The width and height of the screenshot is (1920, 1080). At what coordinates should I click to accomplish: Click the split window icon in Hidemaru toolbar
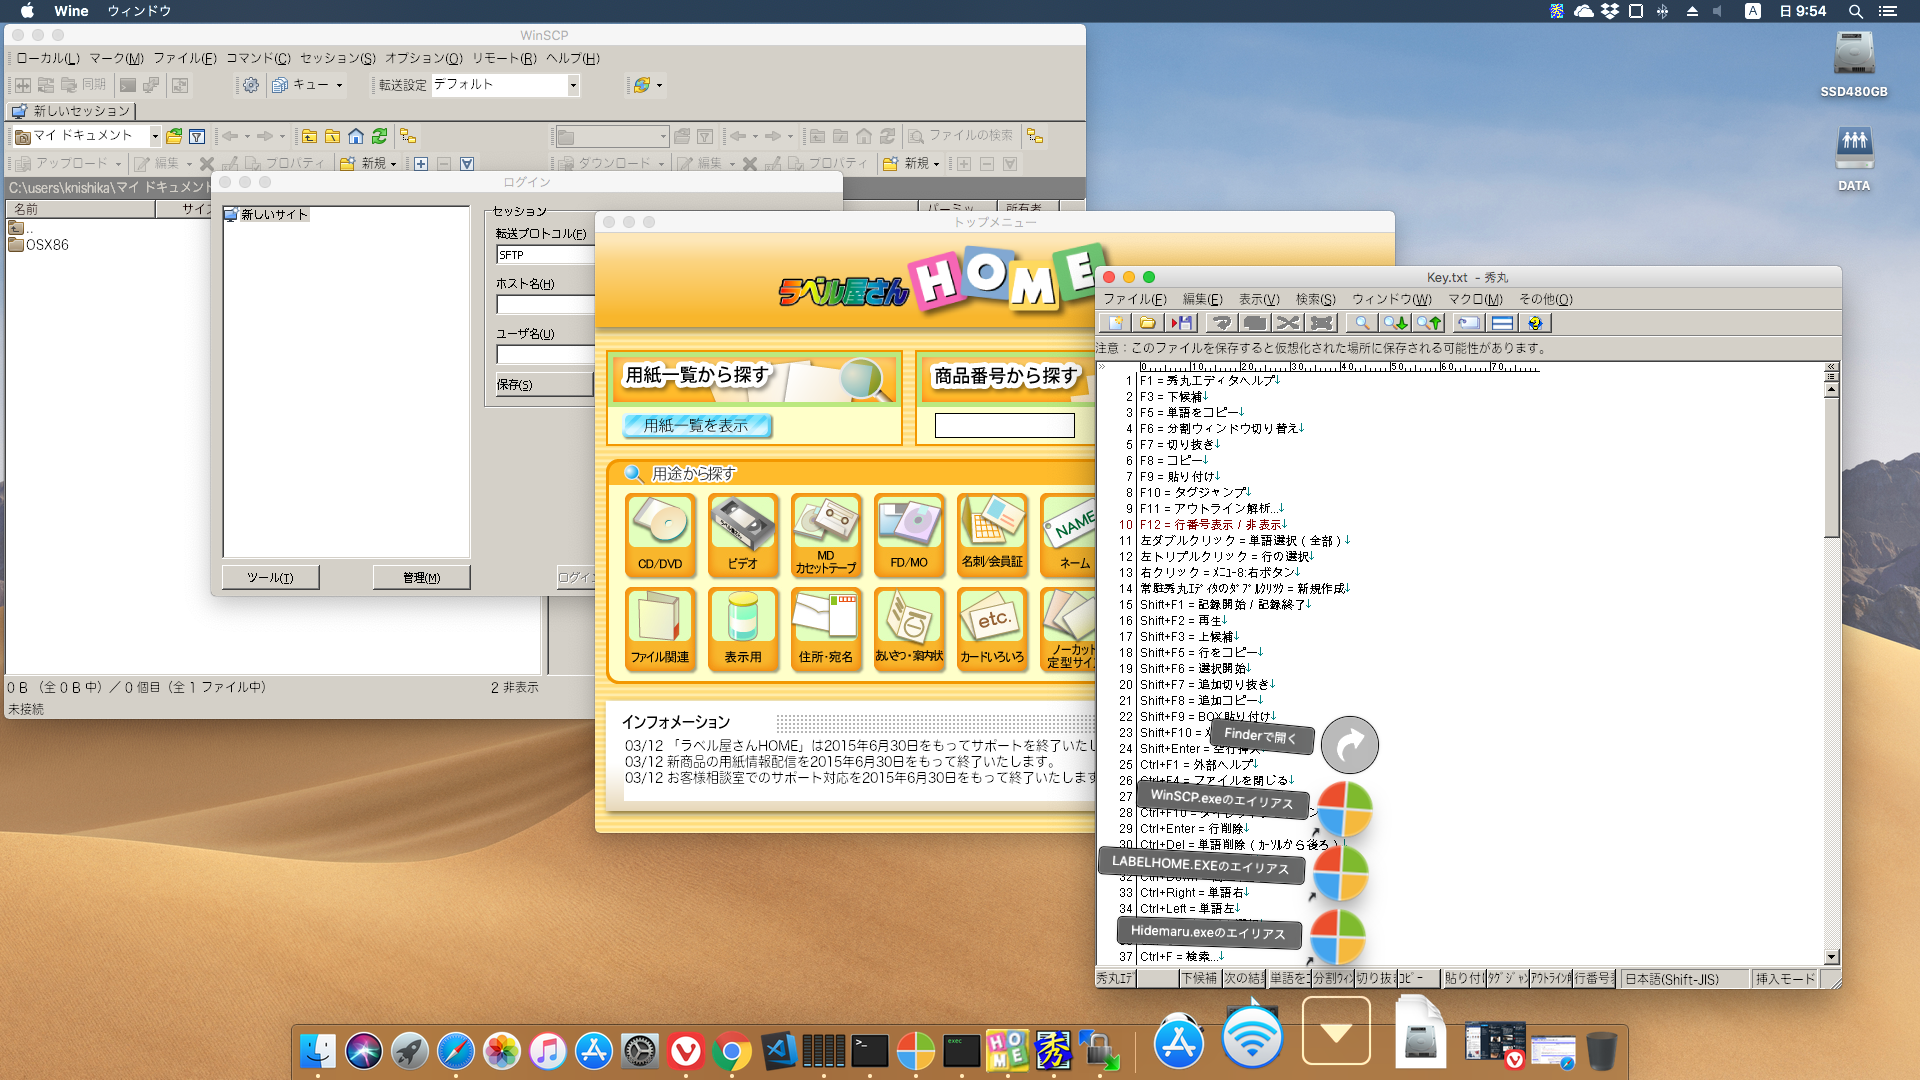pyautogui.click(x=1502, y=323)
